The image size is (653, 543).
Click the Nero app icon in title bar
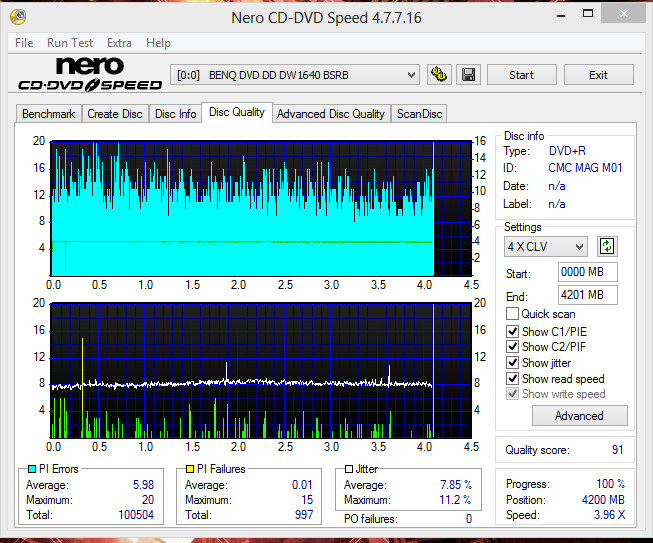(18, 17)
